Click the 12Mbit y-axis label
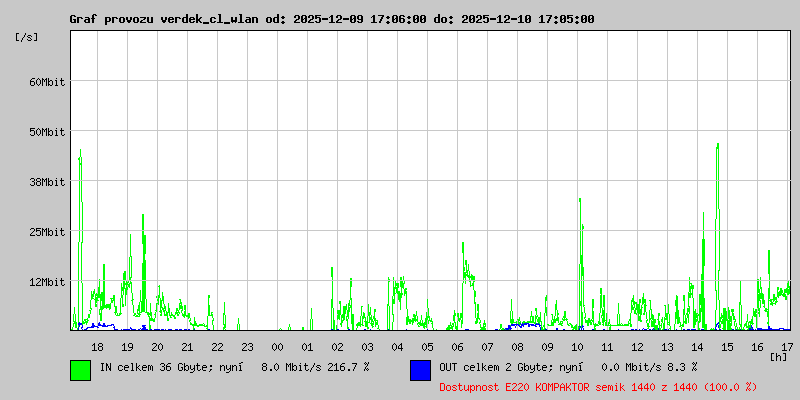This screenshot has width=800, height=400. pos(46,282)
